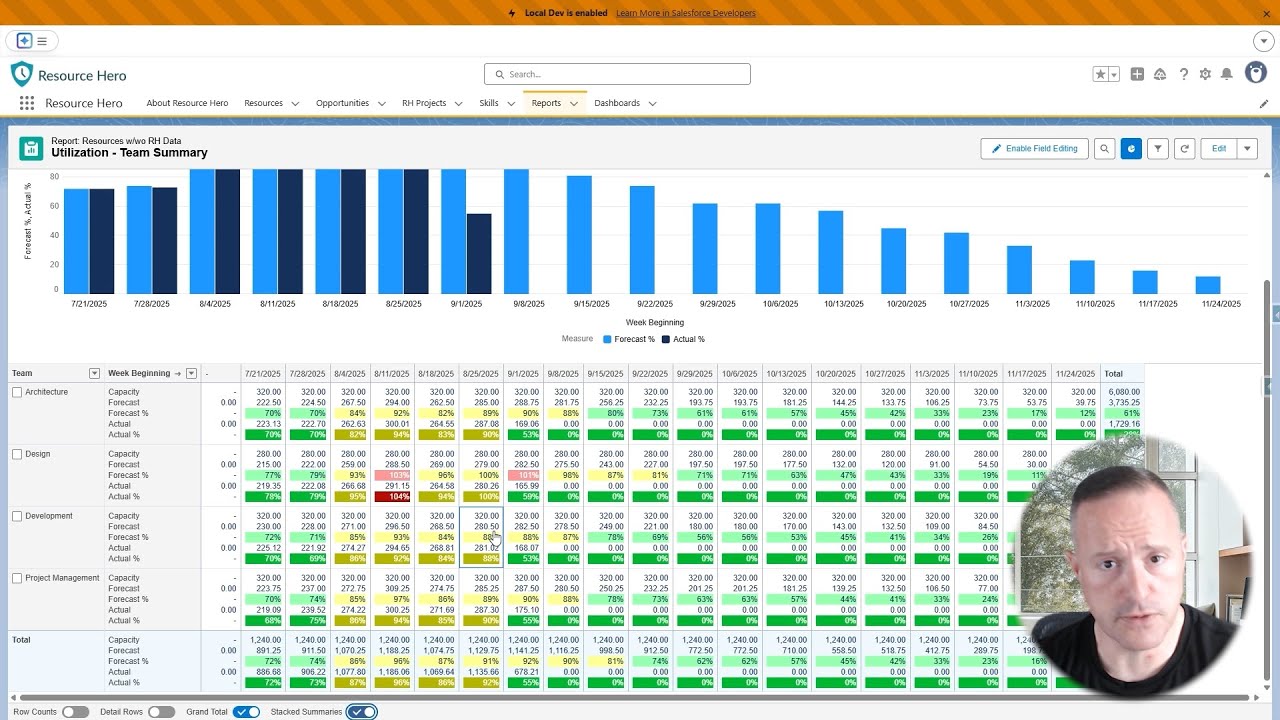
Task: Click the navigation bar edit pencil icon
Action: (x=1264, y=103)
